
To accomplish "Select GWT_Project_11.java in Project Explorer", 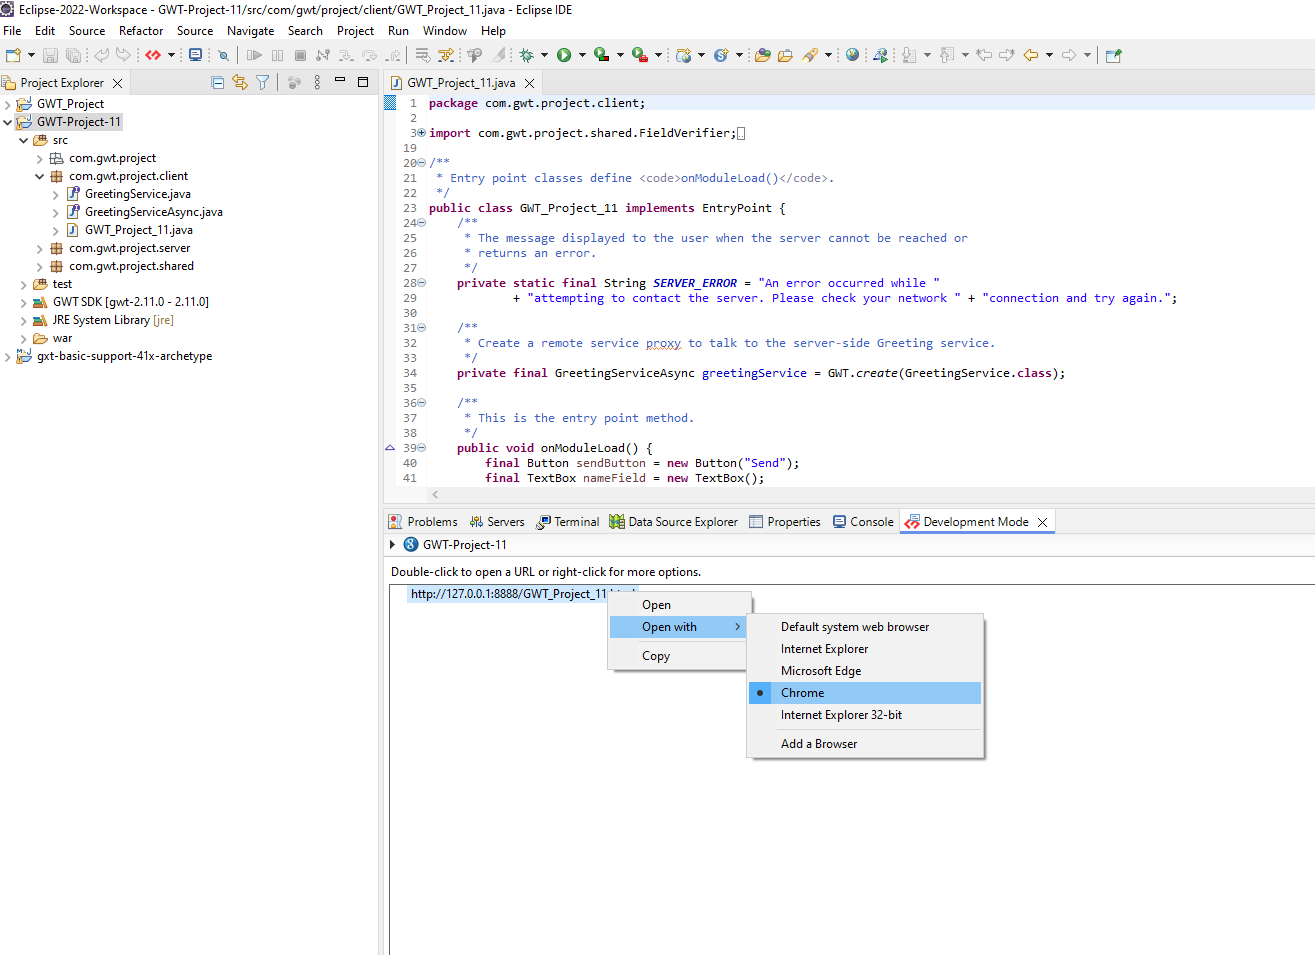I will 139,230.
